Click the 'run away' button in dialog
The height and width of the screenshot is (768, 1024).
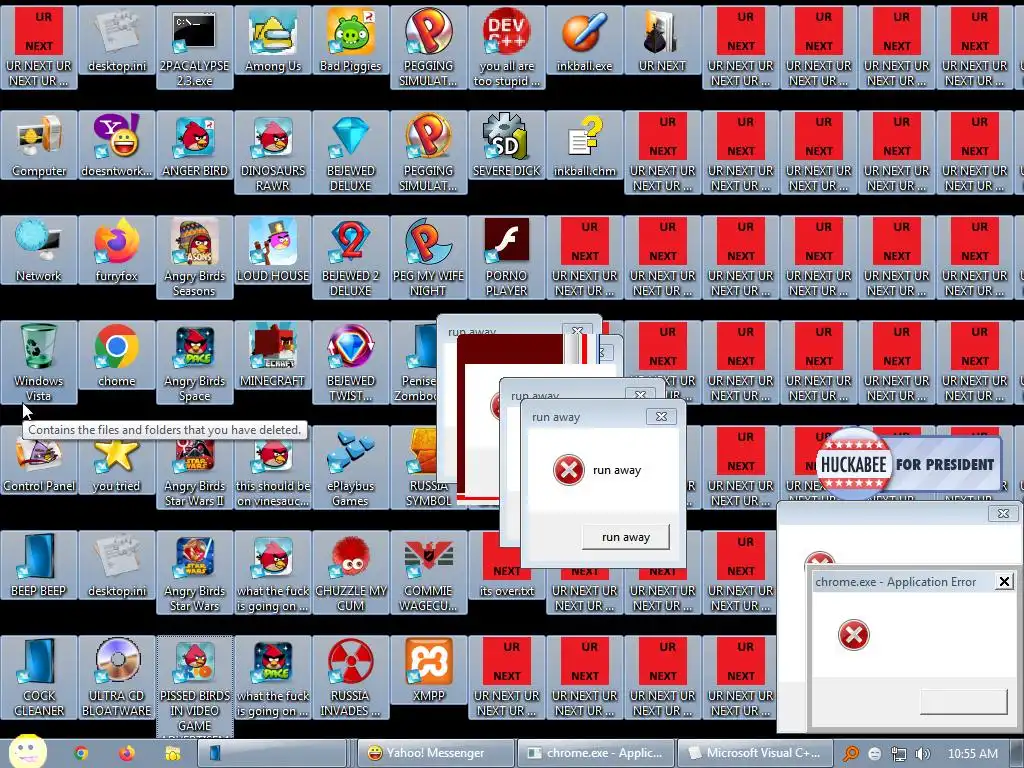pyautogui.click(x=626, y=537)
